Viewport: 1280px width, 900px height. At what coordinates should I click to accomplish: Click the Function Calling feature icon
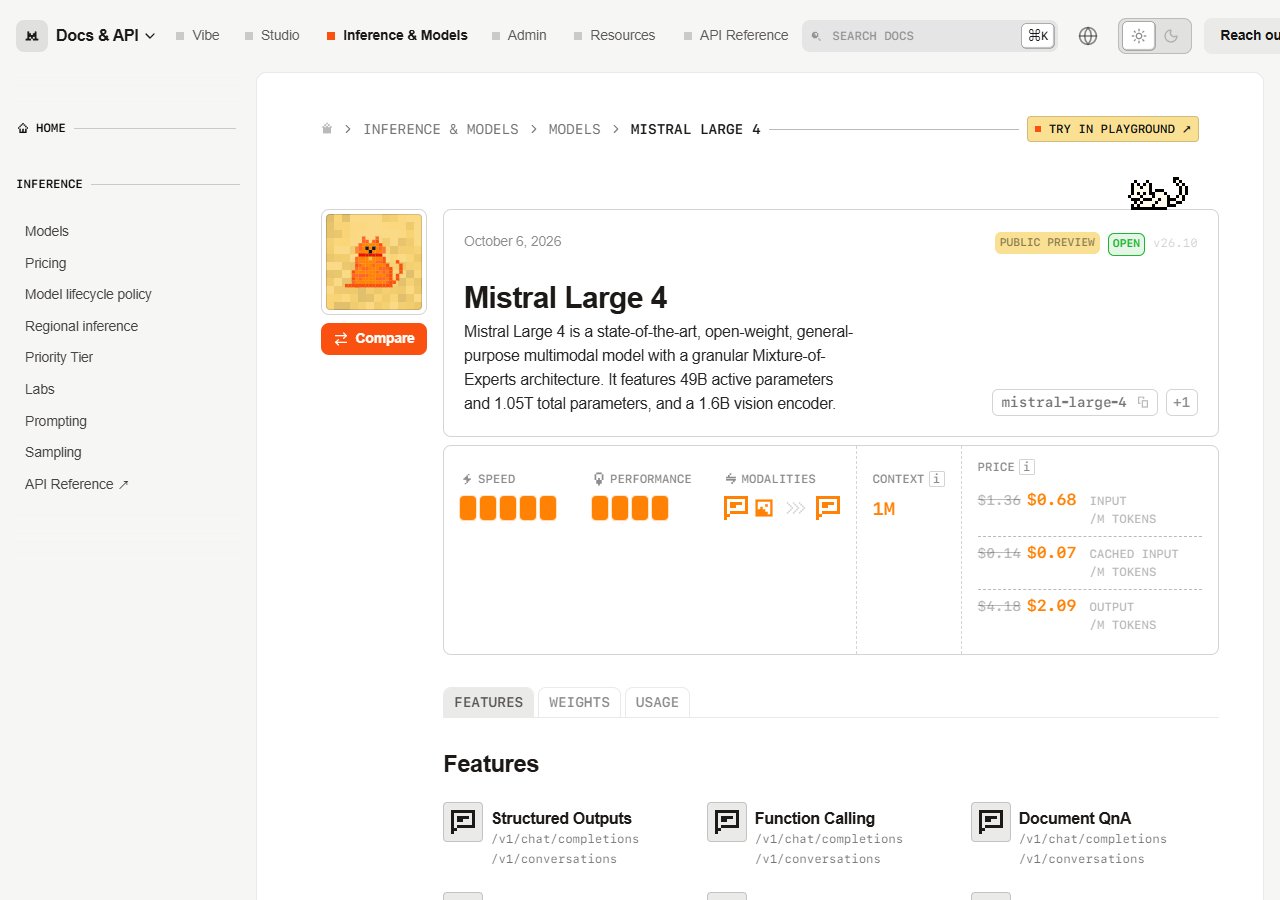[x=727, y=821]
